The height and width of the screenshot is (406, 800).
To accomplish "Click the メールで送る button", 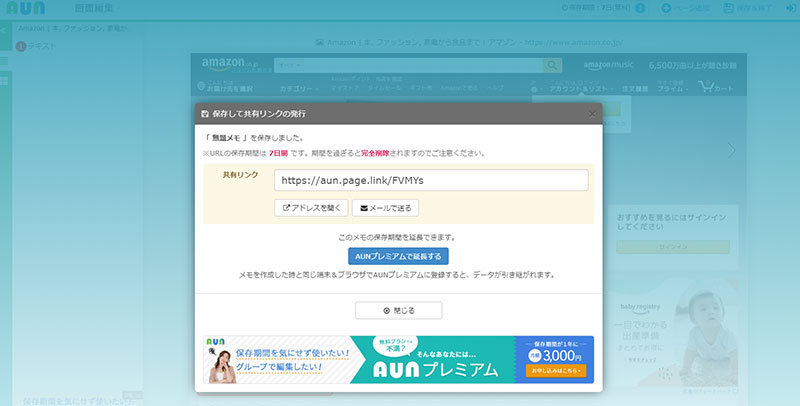I will coord(385,208).
